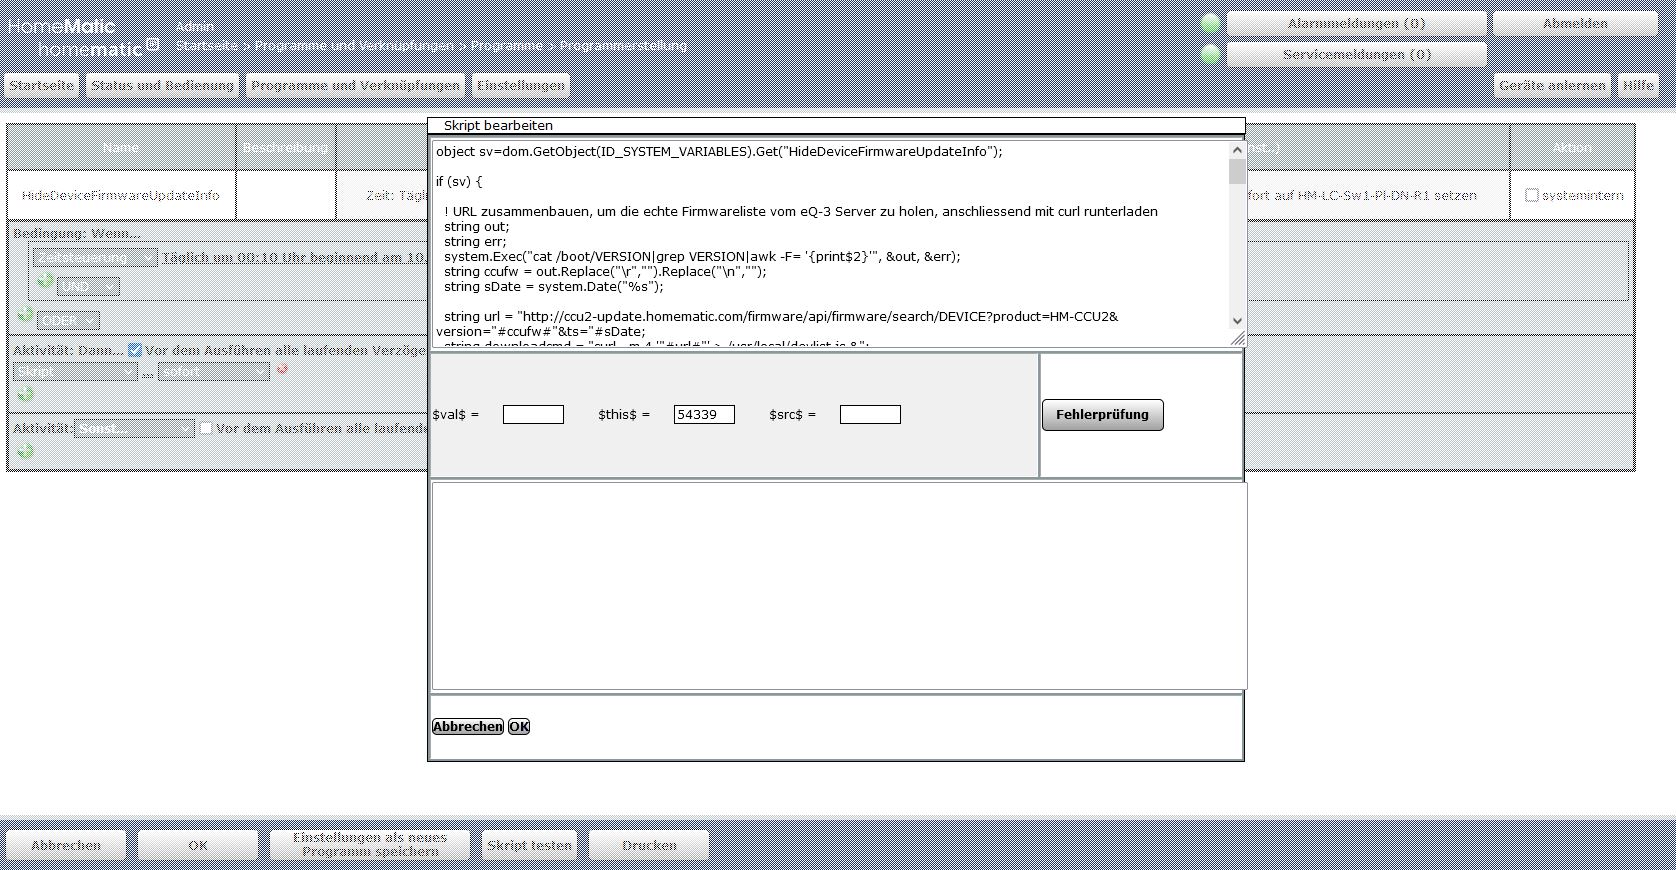Enable the systemintern checkbox
Viewport: 1676px width, 870px height.
pos(1531,195)
